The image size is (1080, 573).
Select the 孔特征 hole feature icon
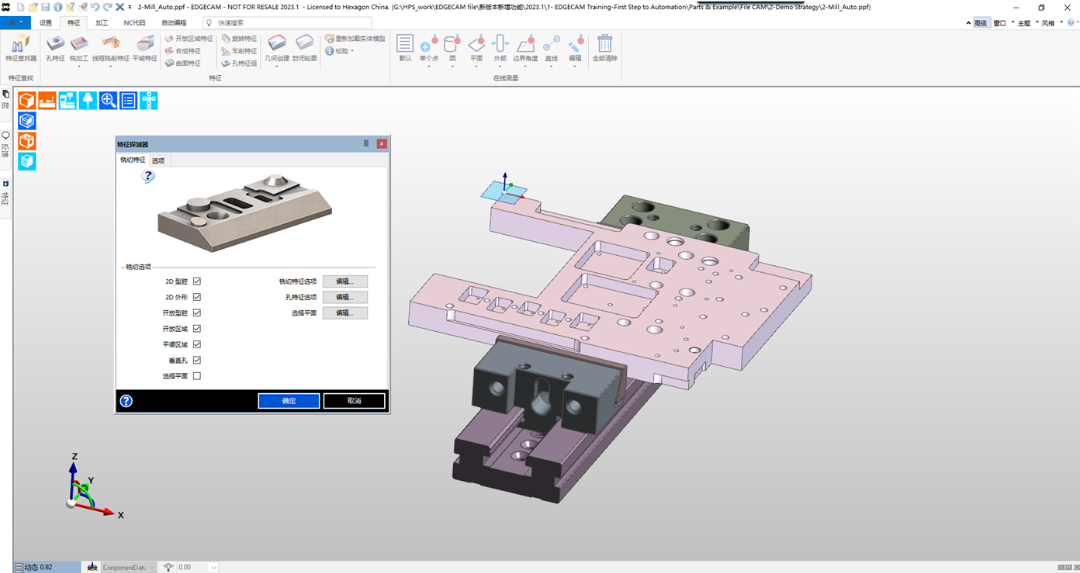(55, 48)
